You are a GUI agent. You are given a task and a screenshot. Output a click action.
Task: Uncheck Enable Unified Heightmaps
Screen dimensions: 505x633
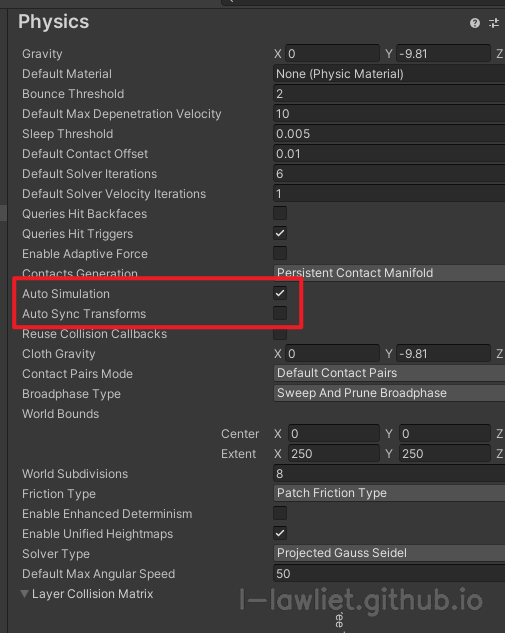(x=280, y=533)
